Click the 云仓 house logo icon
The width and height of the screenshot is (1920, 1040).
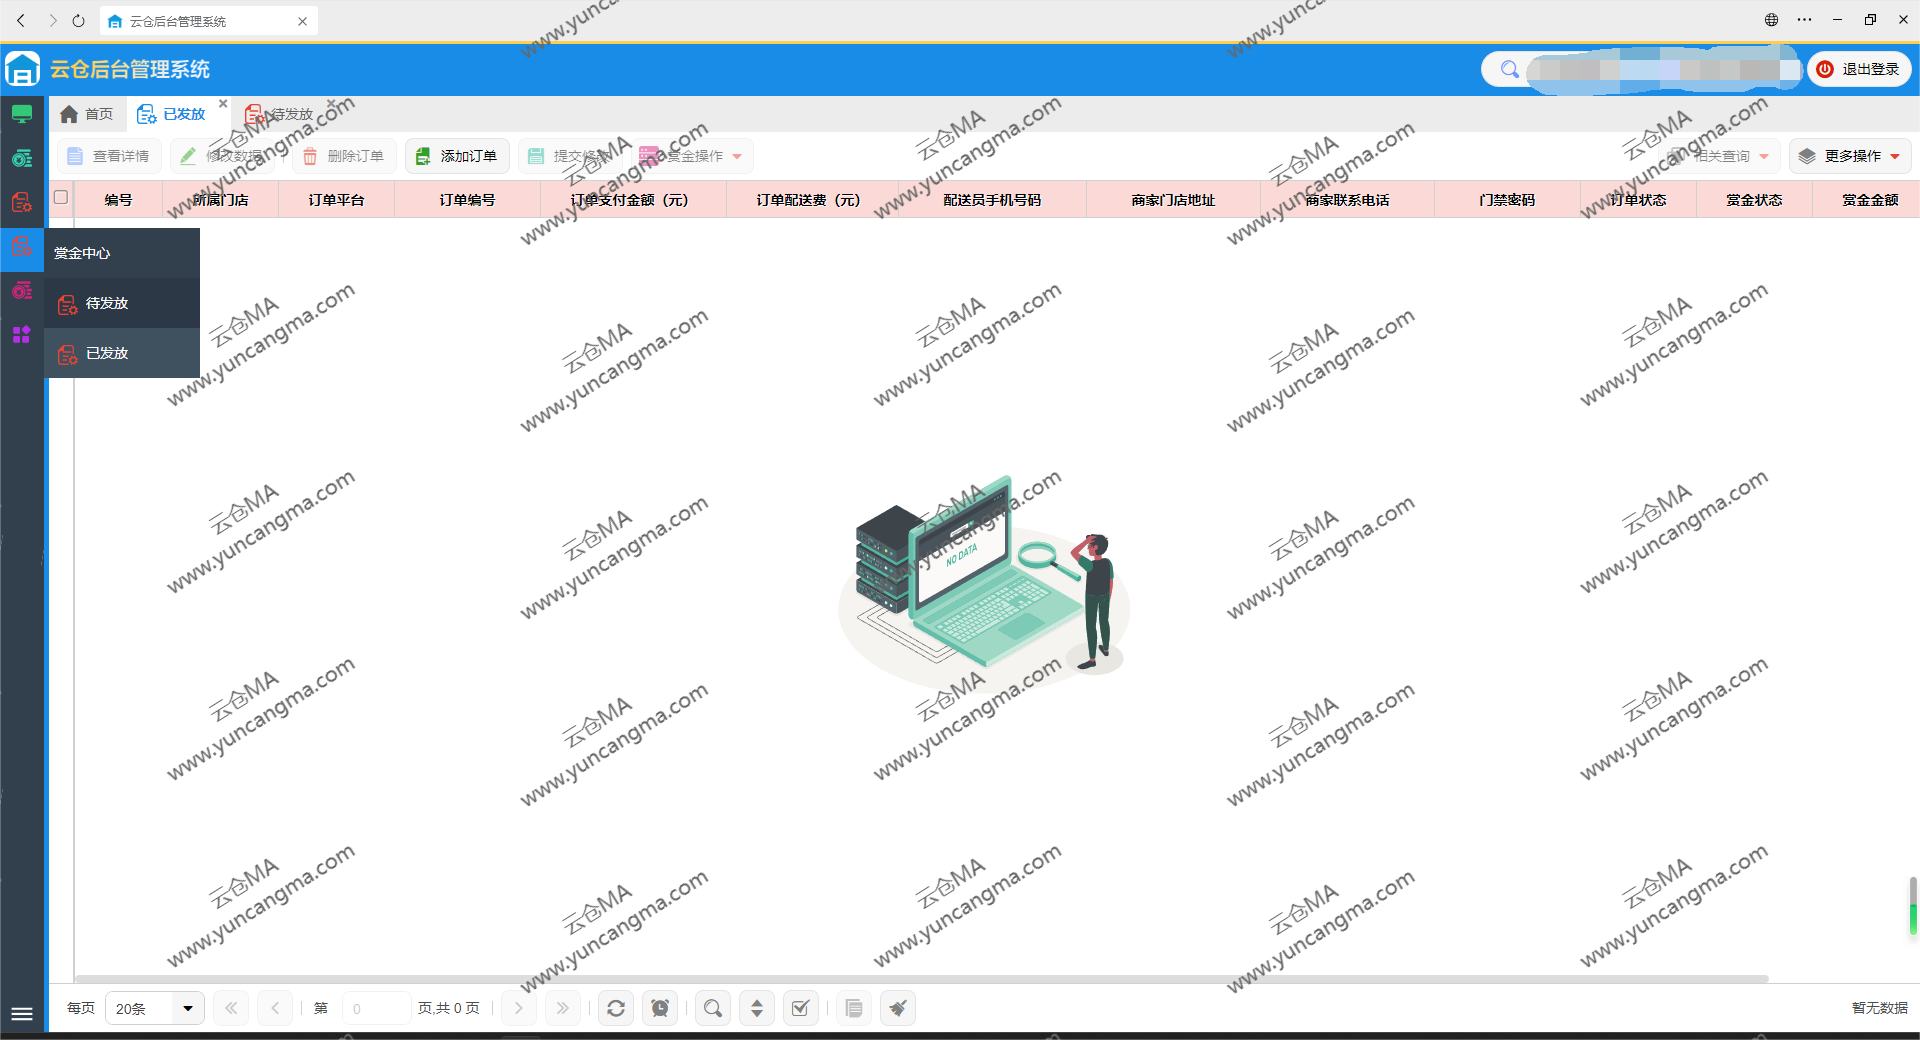tap(22, 69)
